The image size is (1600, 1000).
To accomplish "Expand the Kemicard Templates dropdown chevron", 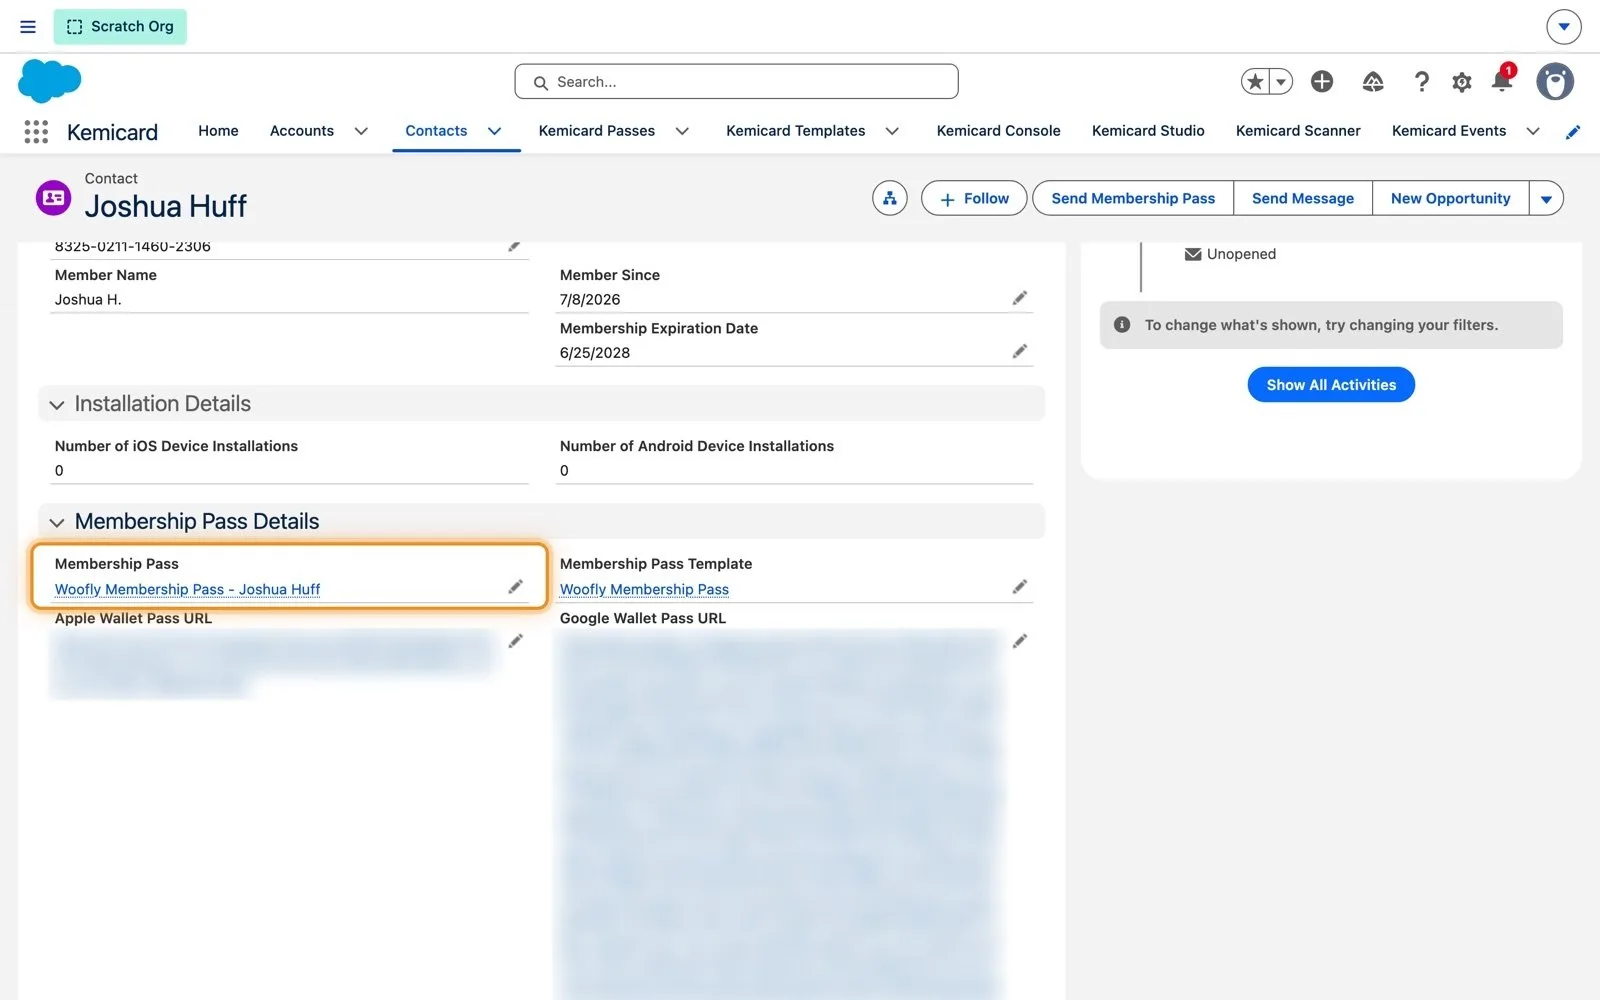I will coord(892,131).
